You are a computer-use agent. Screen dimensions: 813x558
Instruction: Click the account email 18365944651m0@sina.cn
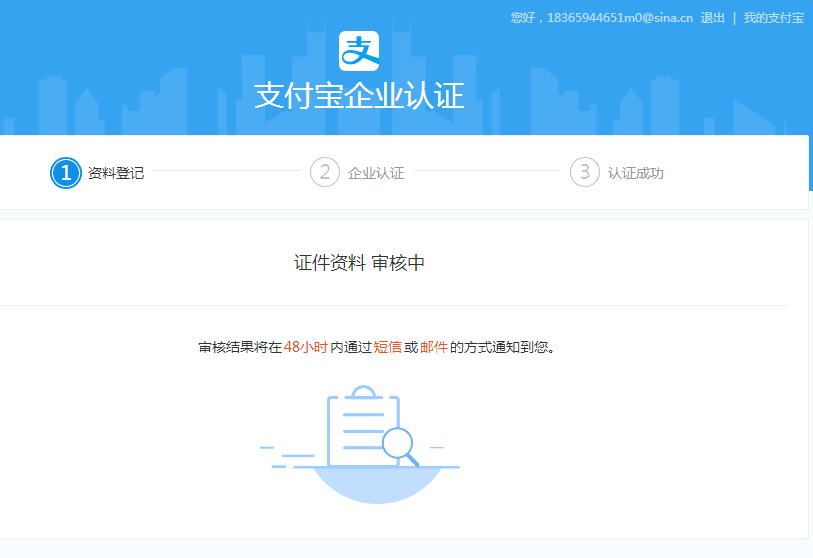620,18
